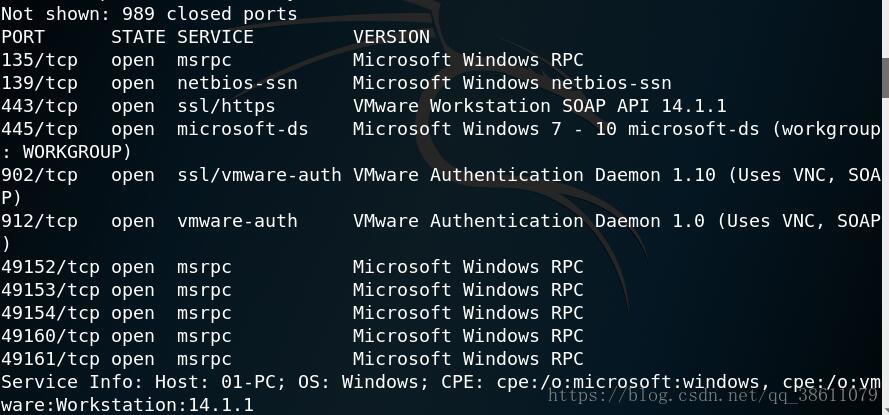
Task: Click the VERSION column header text
Action: tap(391, 37)
